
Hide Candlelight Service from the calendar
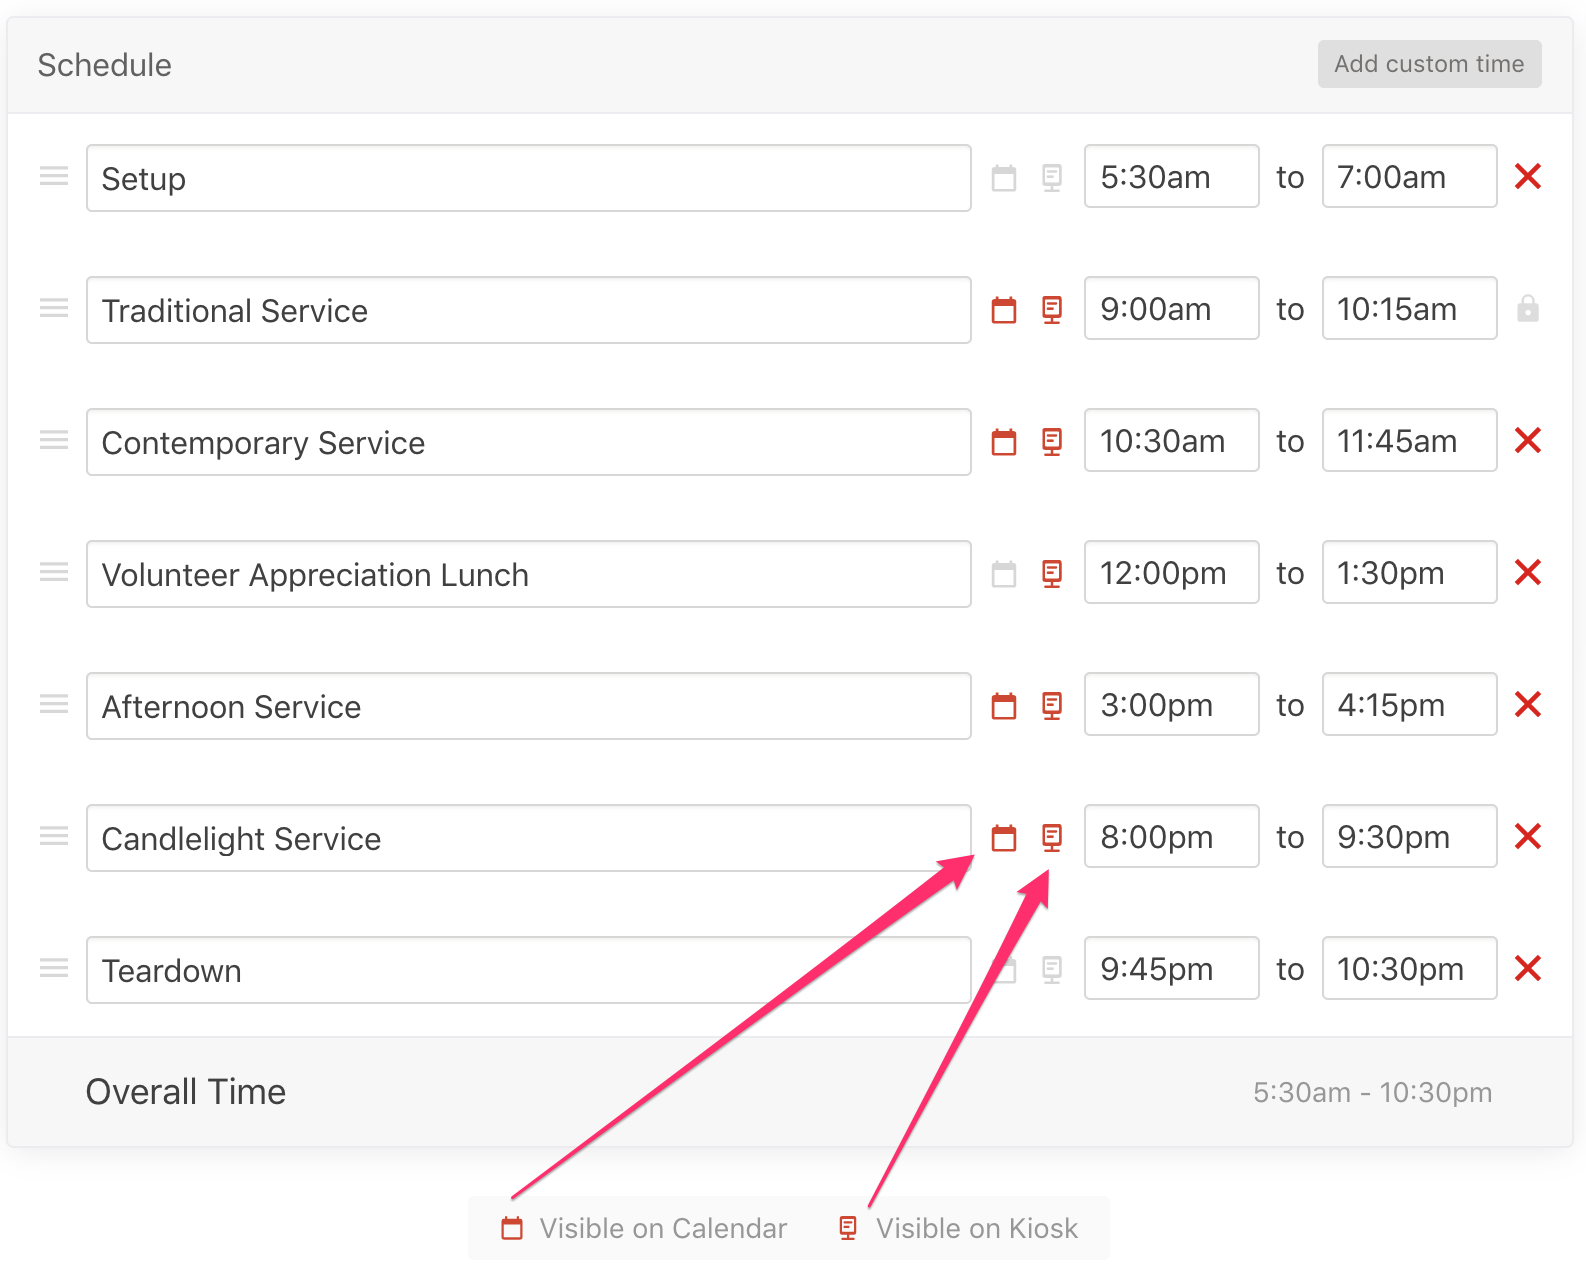point(1004,838)
